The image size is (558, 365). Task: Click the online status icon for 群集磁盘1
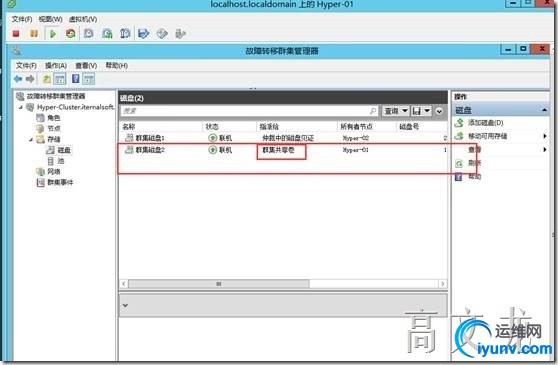pyautogui.click(x=212, y=138)
